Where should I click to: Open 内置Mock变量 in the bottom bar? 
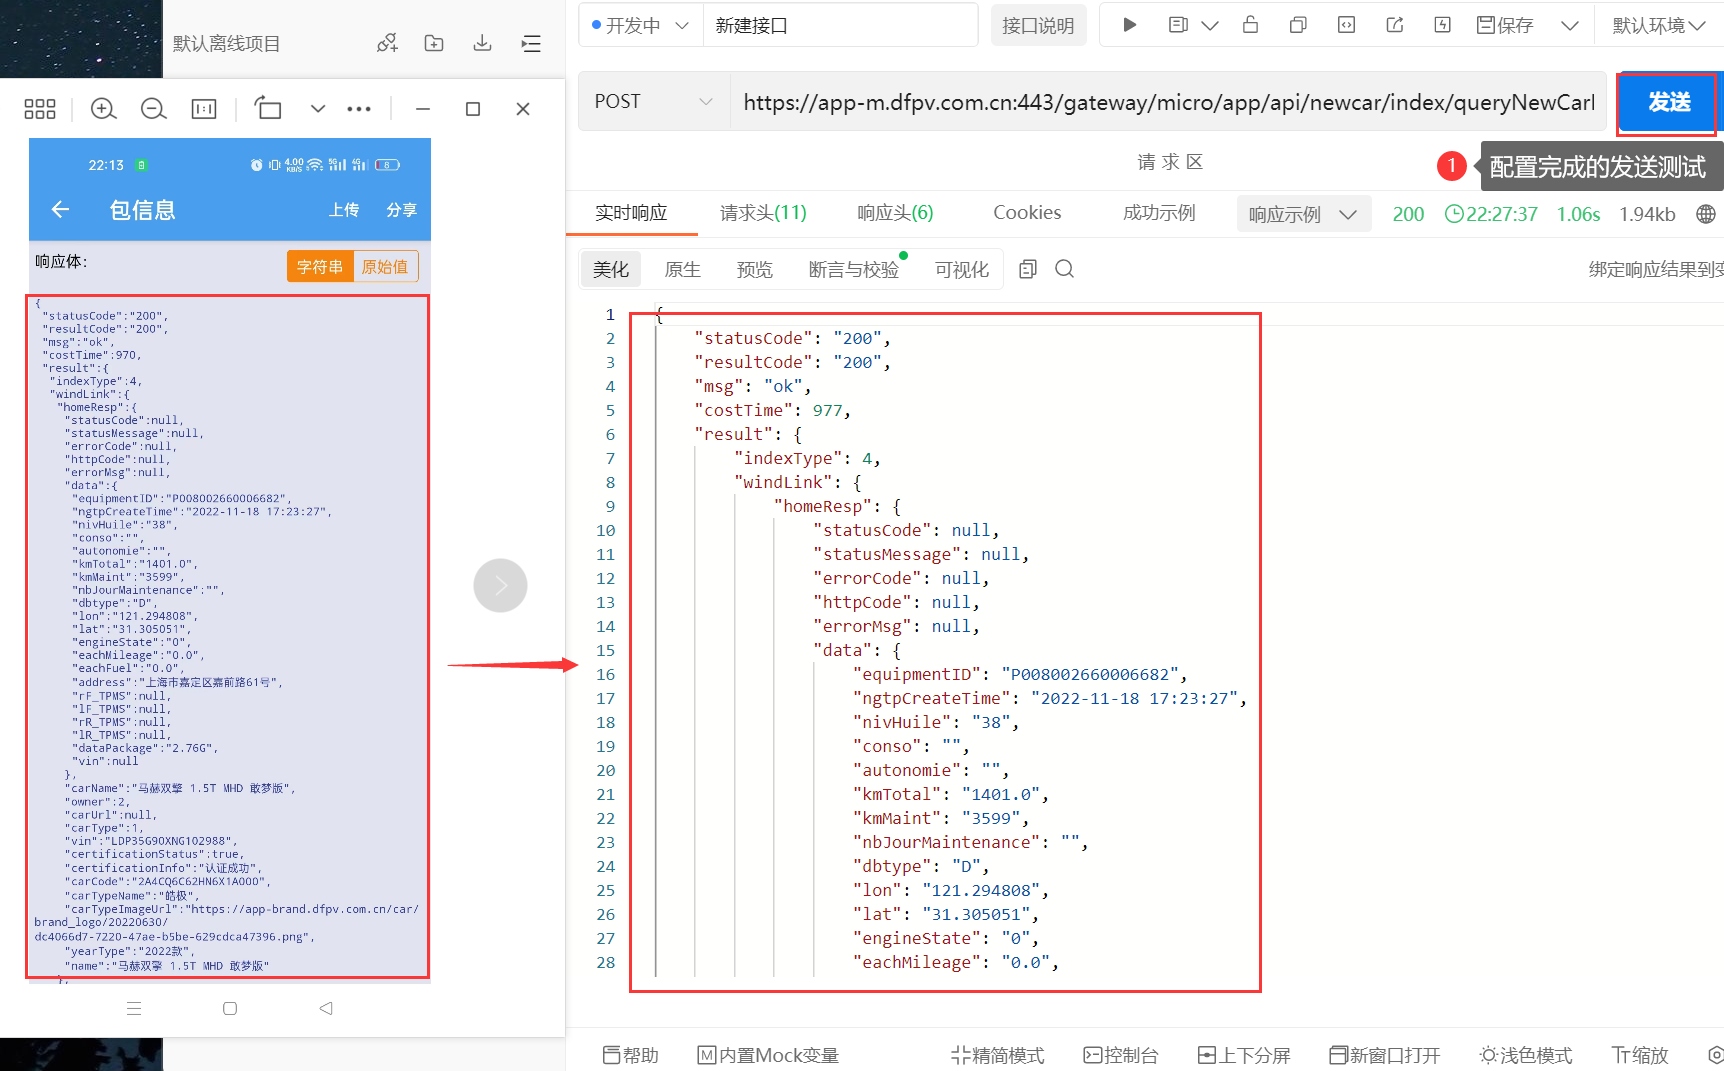pos(768,1055)
